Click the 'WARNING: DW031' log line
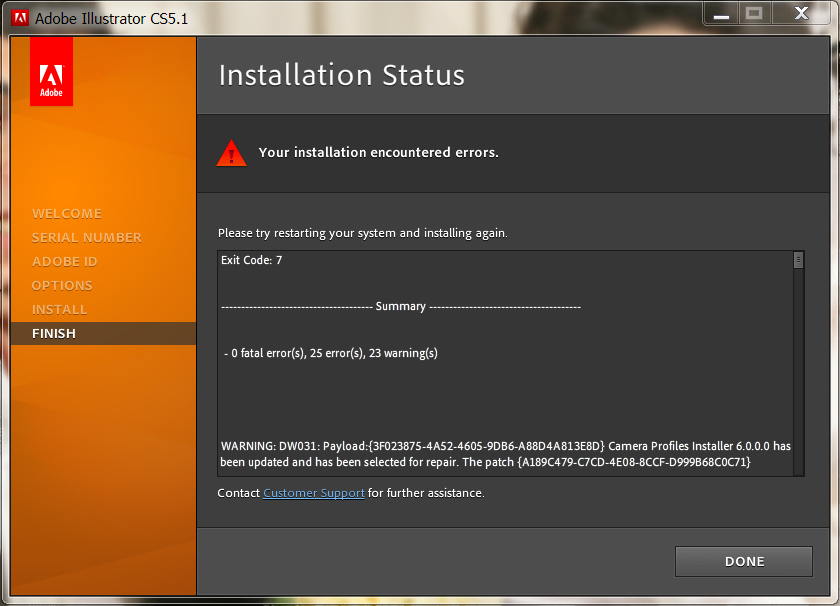Image resolution: width=840 pixels, height=606 pixels. pos(506,446)
